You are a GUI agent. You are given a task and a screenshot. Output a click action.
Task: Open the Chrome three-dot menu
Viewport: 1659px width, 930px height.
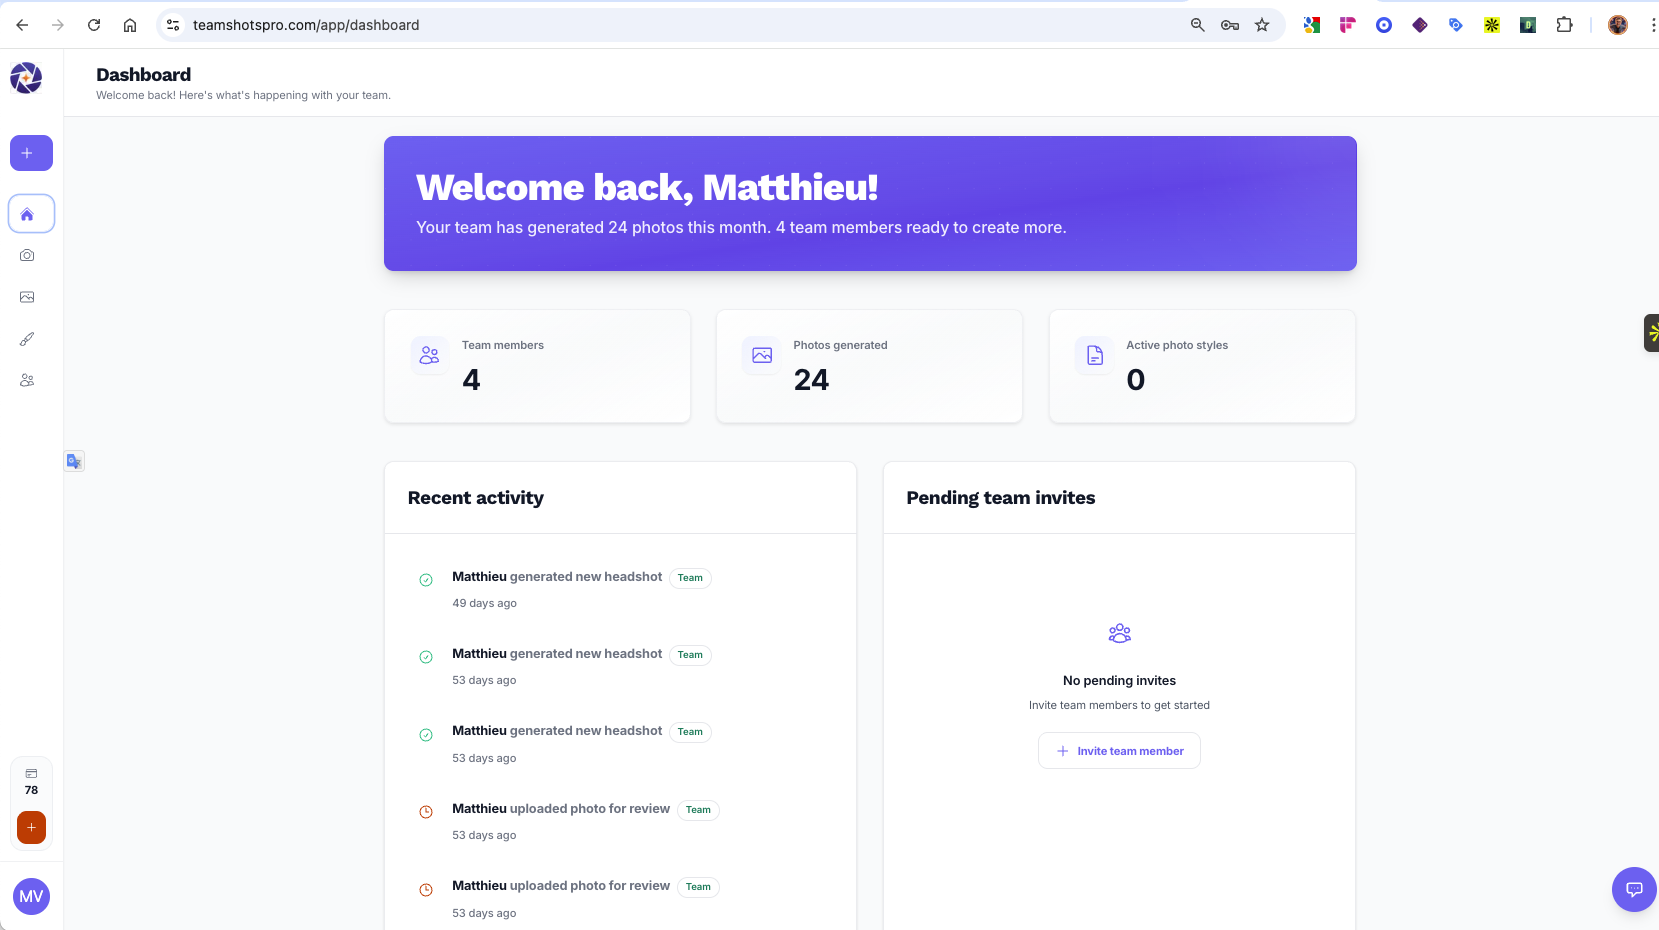tap(1652, 25)
